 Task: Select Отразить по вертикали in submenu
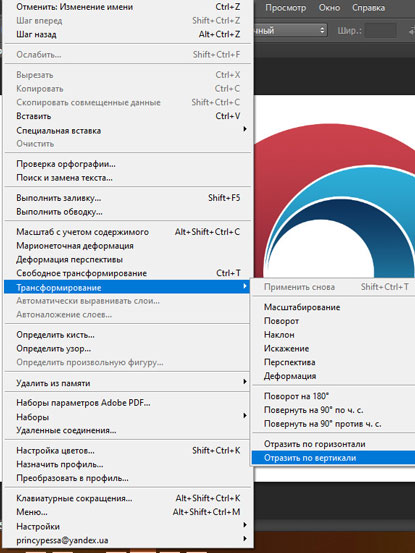tap(333, 458)
